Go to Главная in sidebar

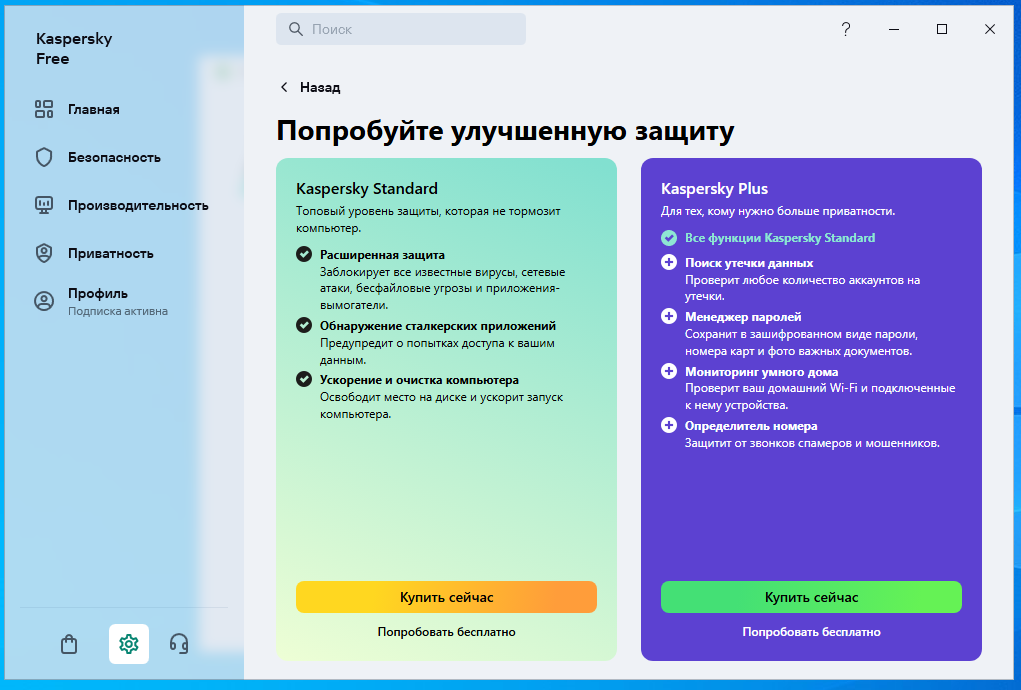(94, 109)
